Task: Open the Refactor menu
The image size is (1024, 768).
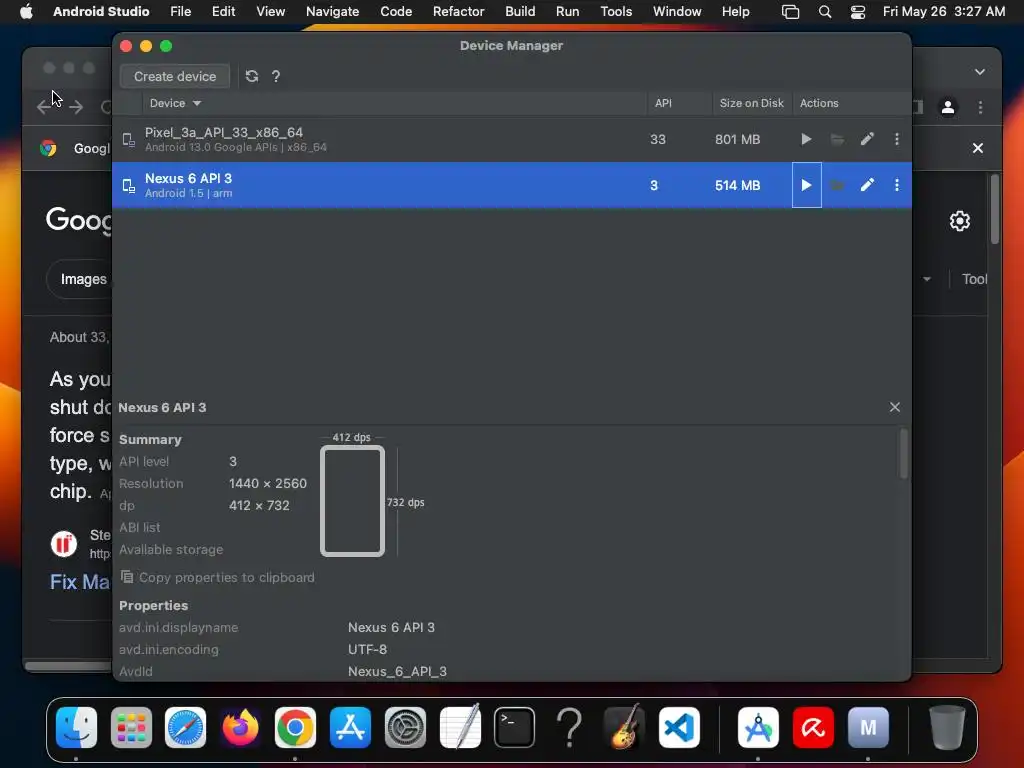Action: click(458, 11)
